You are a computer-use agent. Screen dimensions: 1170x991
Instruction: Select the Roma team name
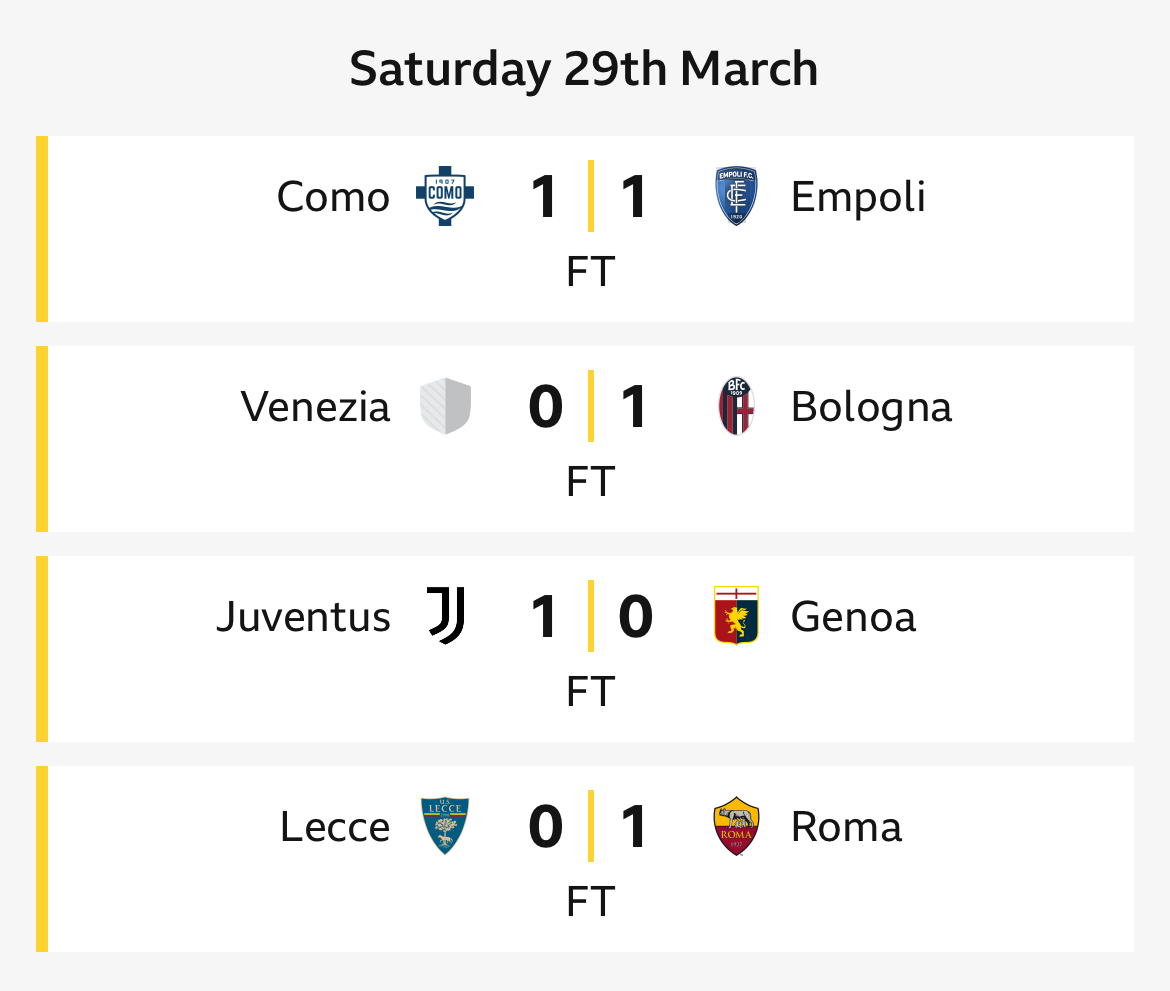[847, 827]
